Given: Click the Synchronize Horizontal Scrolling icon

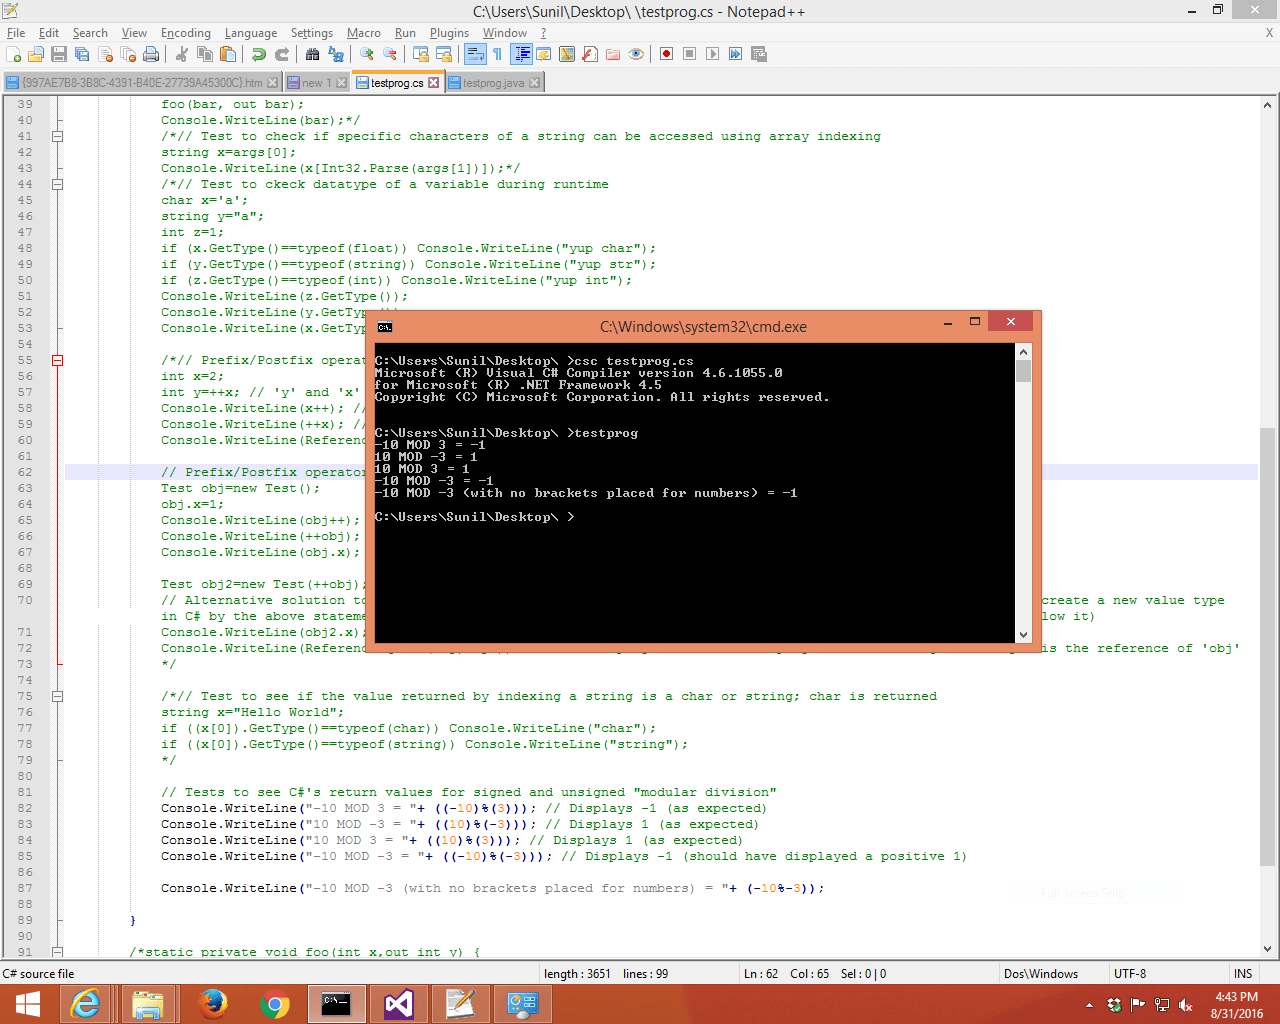Looking at the screenshot, I should coord(444,54).
